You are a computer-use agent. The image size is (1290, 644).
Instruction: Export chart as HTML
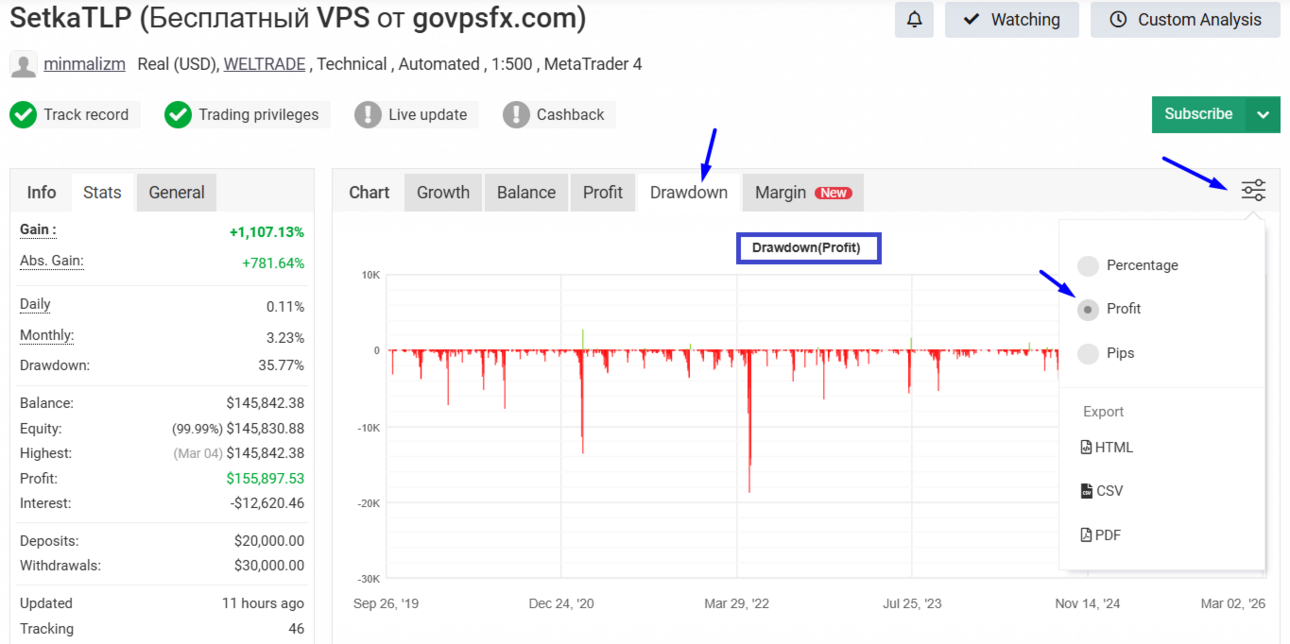[x=1107, y=448]
